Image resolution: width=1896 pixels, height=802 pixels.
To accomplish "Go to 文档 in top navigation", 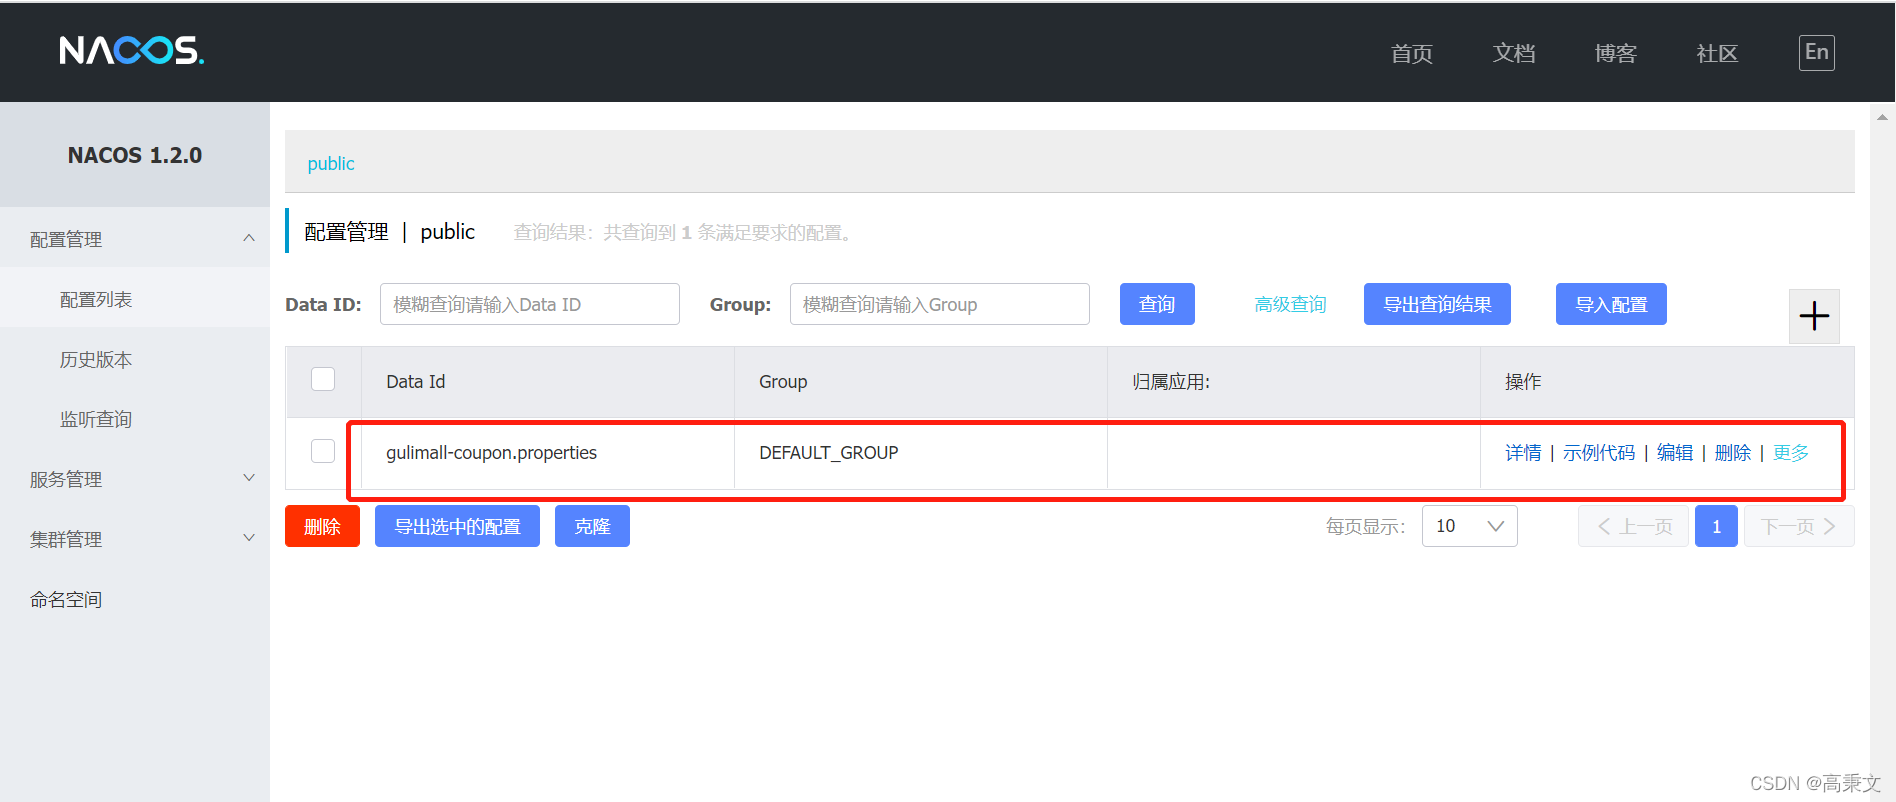I will pos(1514,53).
